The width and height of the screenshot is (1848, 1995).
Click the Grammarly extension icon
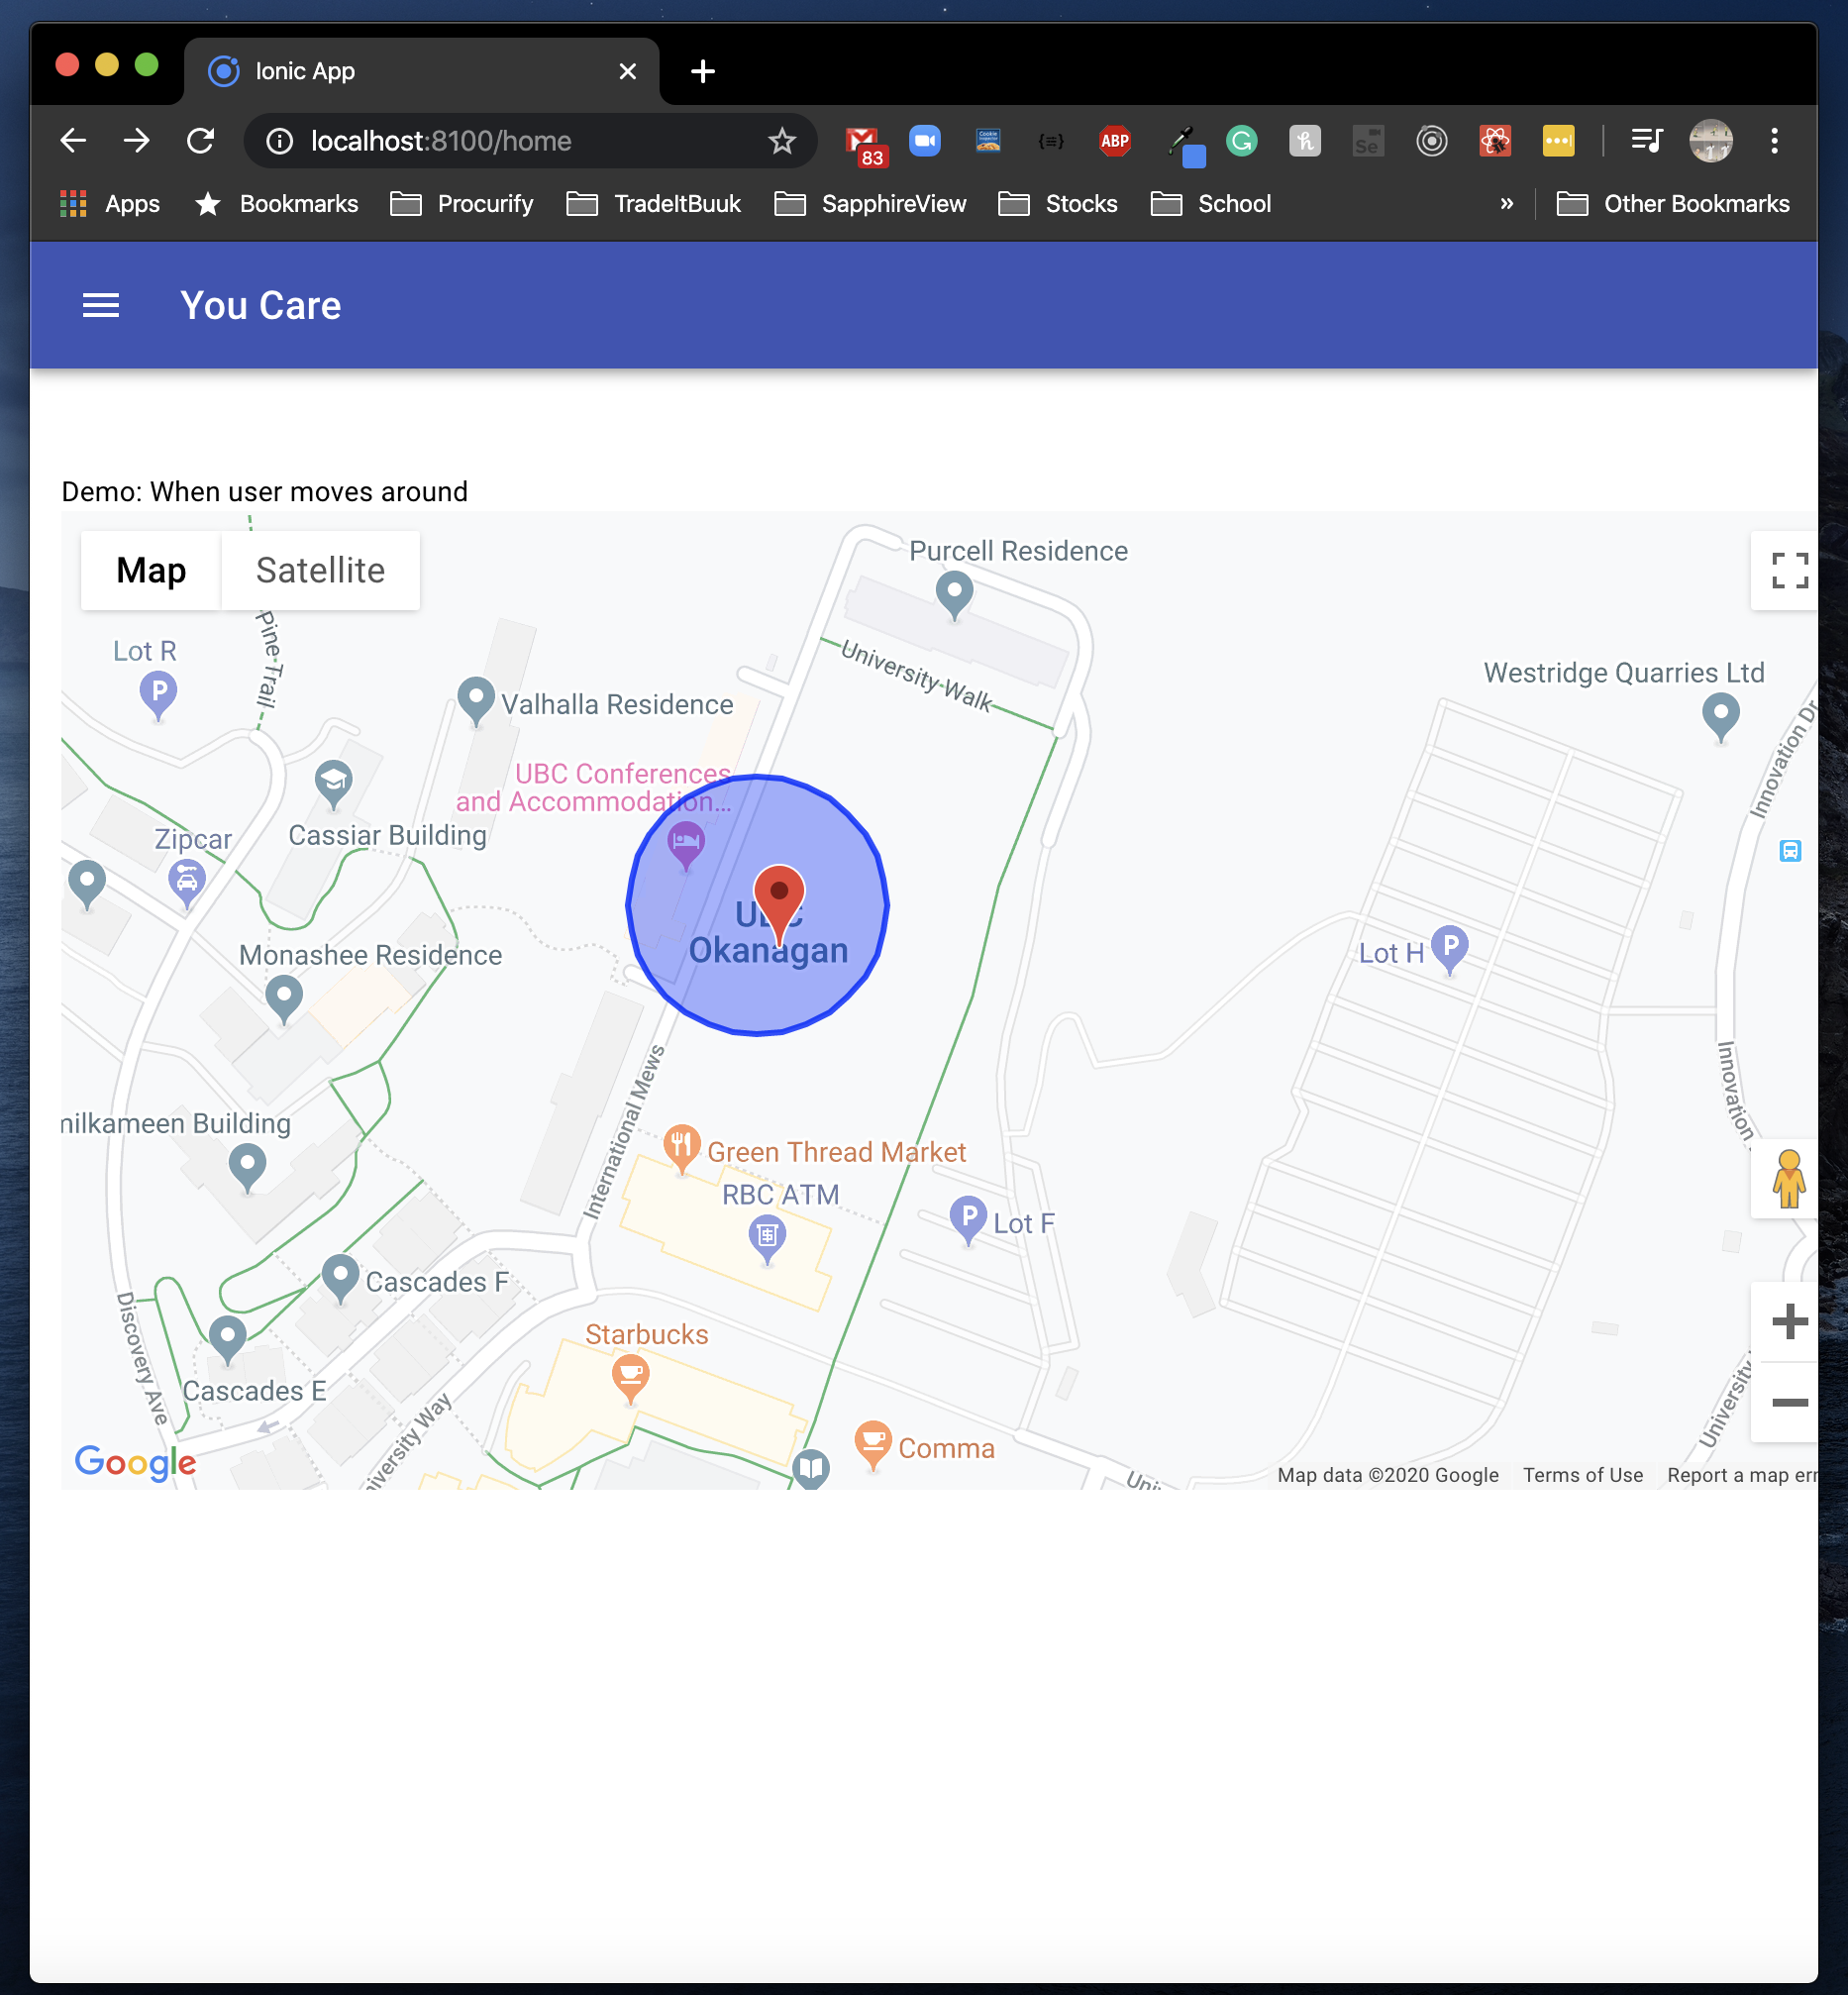tap(1242, 141)
